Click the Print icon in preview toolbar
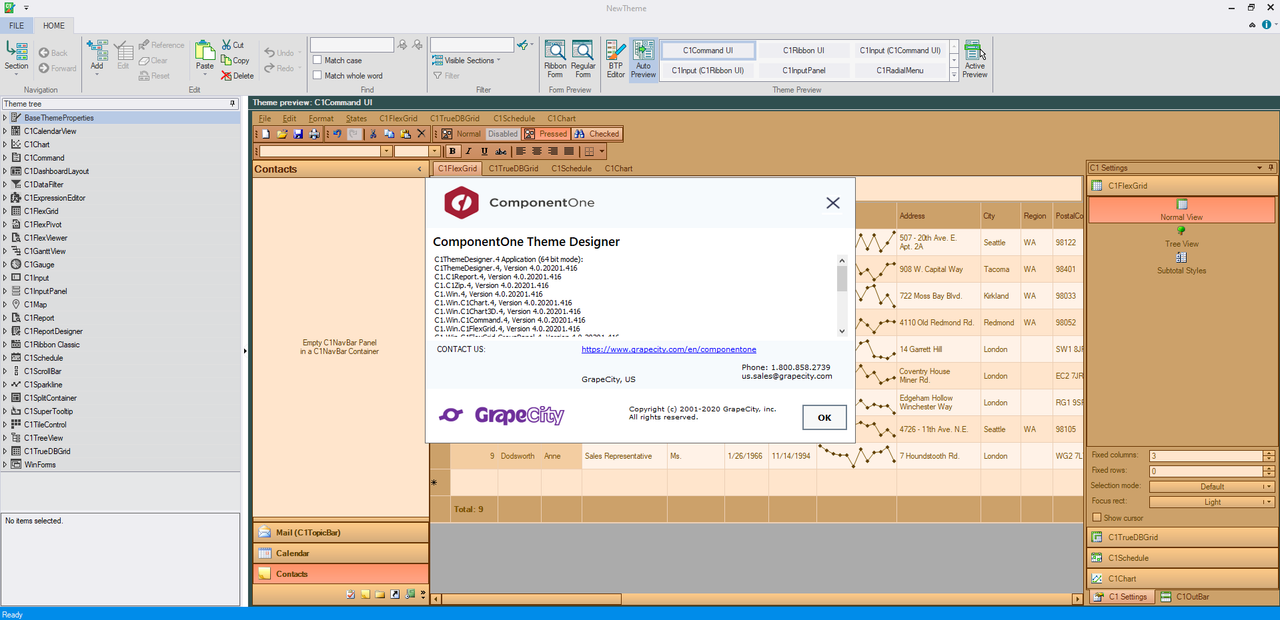The height and width of the screenshot is (620, 1280). coord(314,134)
